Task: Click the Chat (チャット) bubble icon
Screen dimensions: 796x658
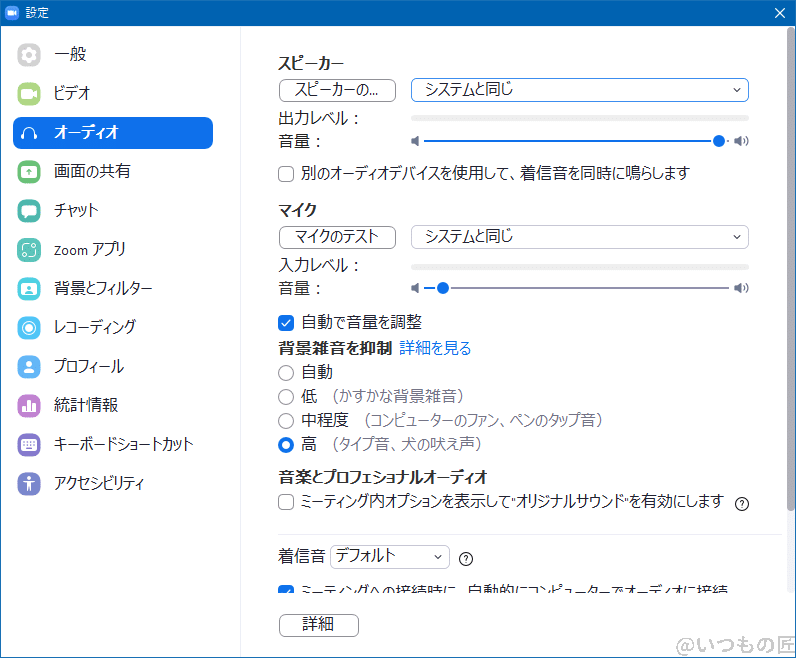Action: [29, 211]
